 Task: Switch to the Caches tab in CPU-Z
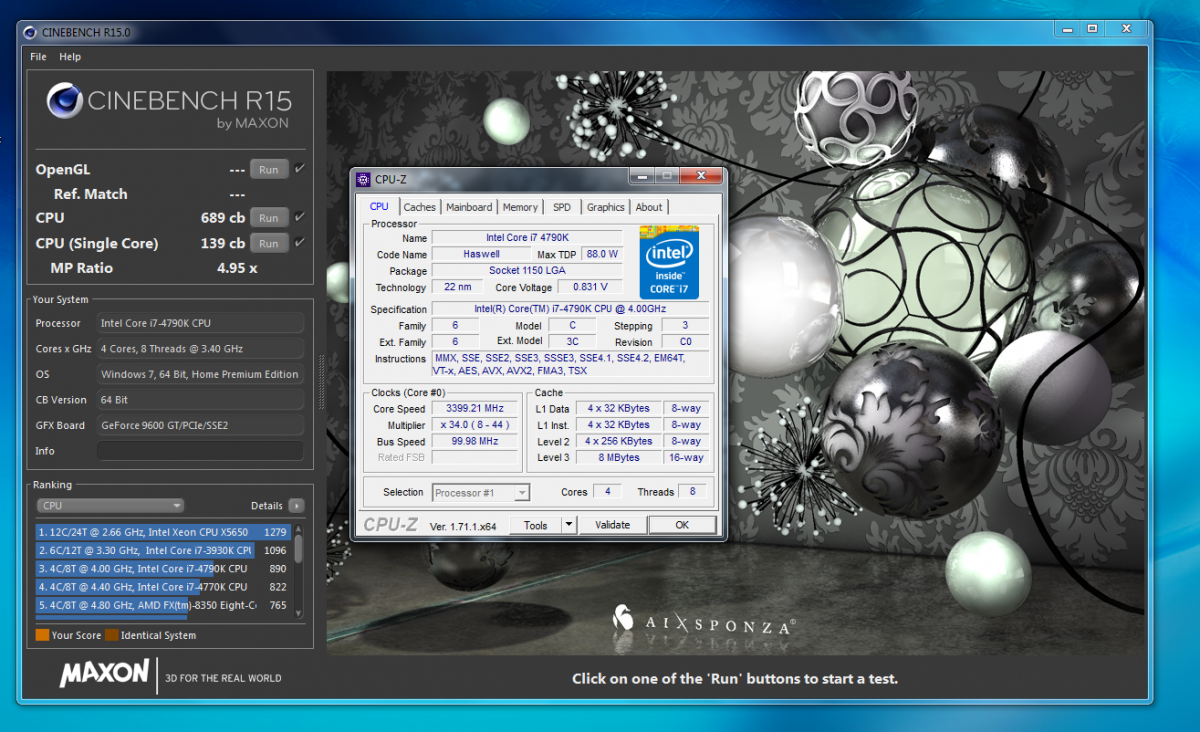[x=420, y=207]
